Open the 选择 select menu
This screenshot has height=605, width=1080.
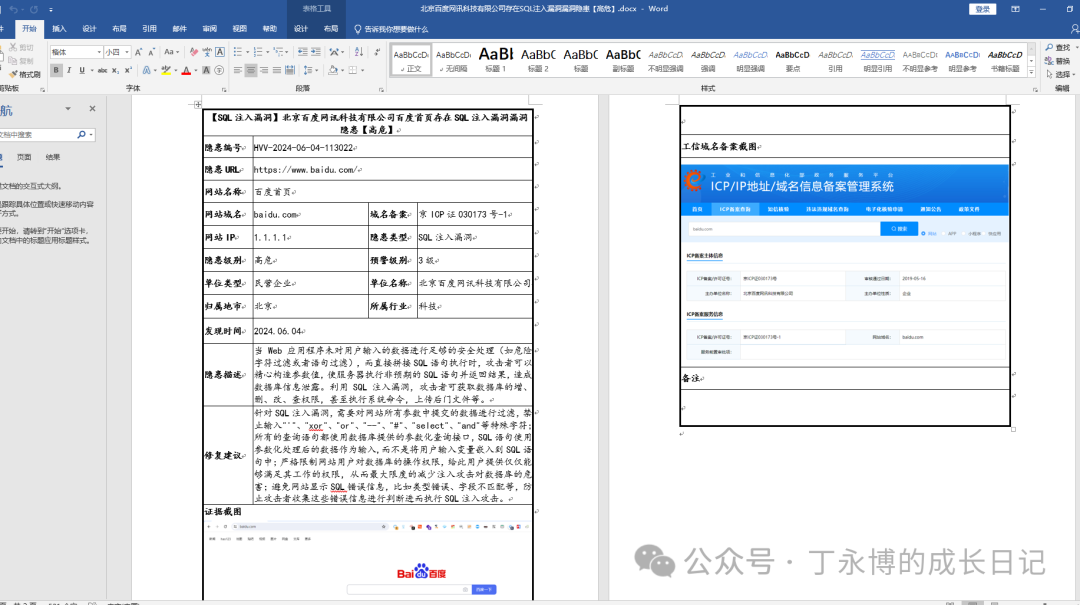tap(1059, 74)
